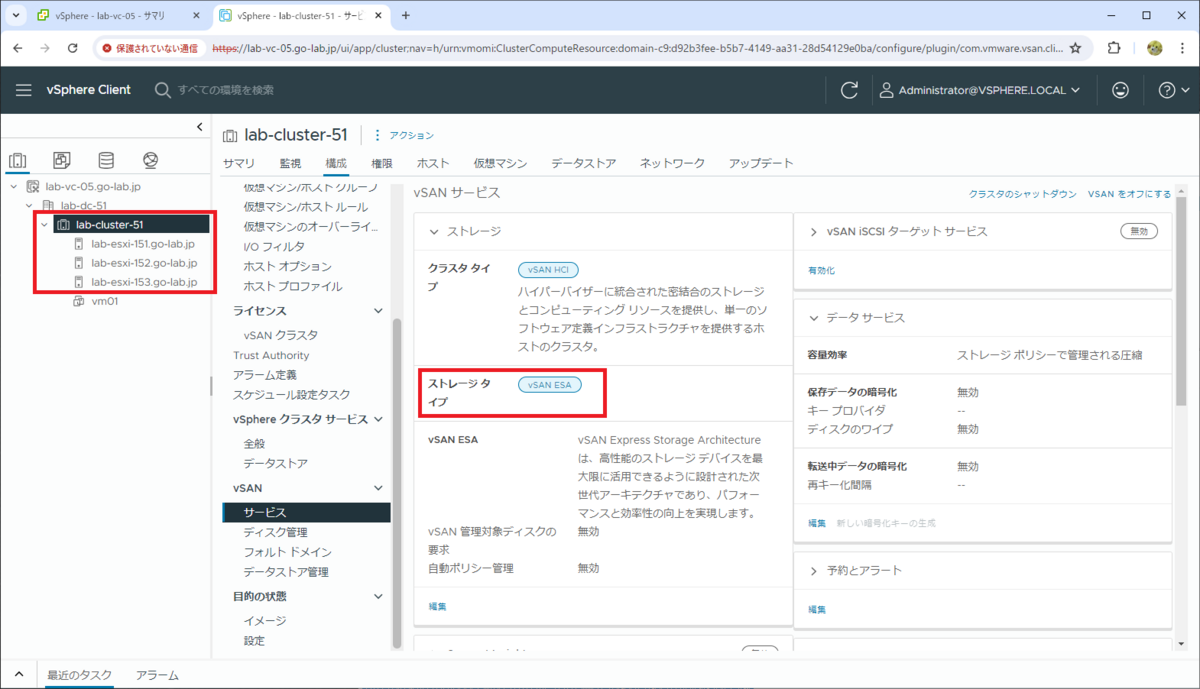Collapse the vSAN configuration section
Image resolution: width=1200 pixels, height=689 pixels.
pyautogui.click(x=378, y=488)
